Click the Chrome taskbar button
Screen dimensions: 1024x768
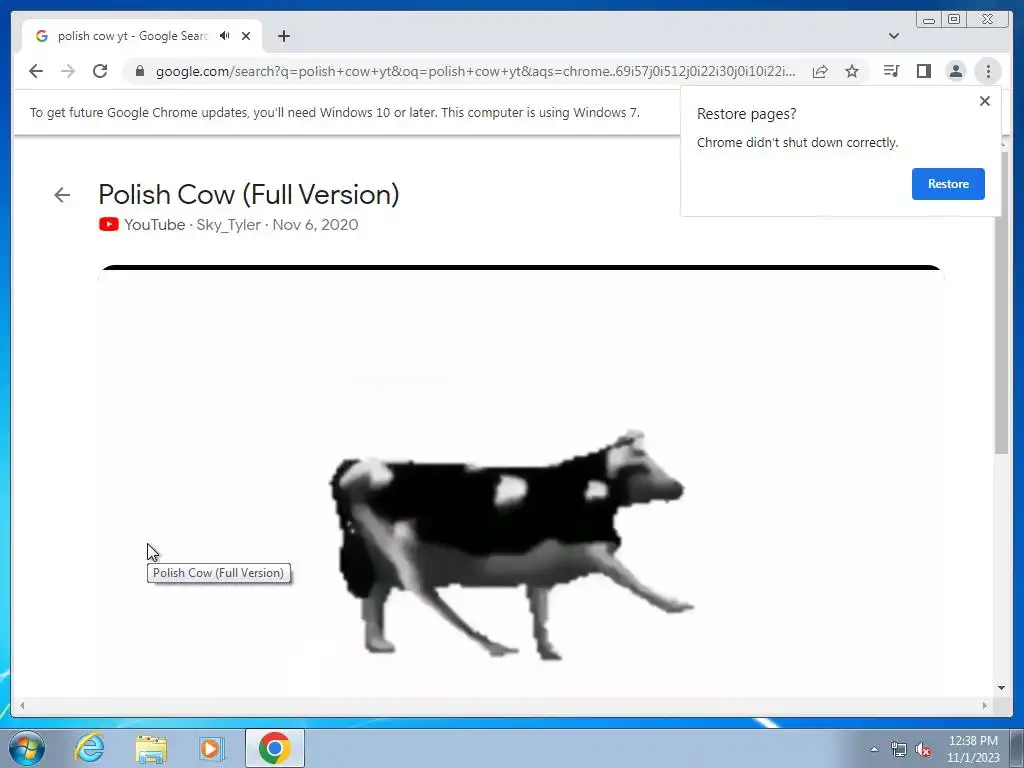pos(274,748)
